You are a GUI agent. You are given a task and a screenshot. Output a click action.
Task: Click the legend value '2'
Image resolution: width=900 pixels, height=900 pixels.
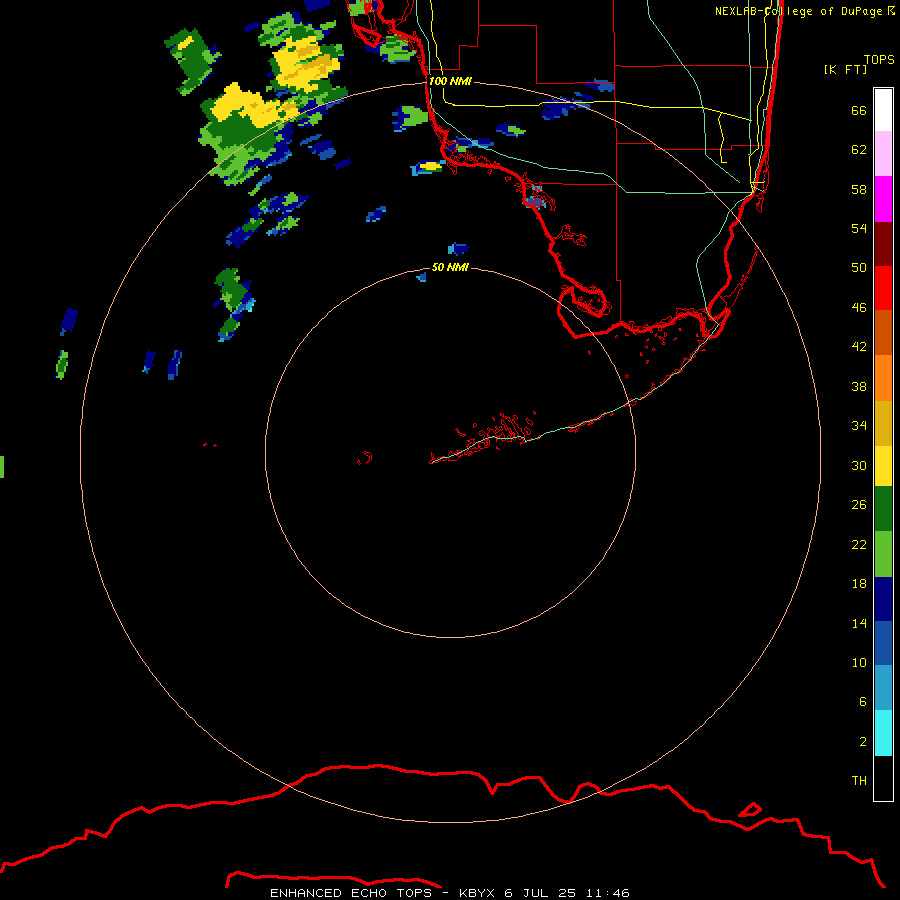[x=862, y=742]
